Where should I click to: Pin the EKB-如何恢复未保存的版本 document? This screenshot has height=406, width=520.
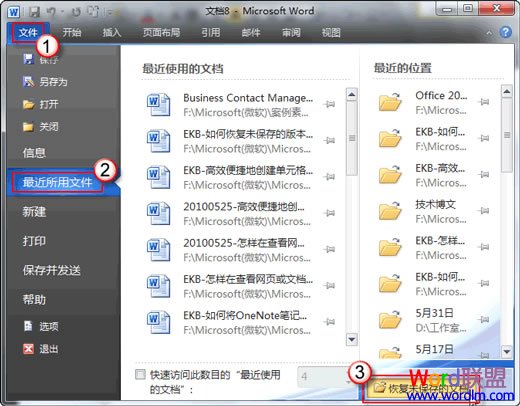point(329,140)
